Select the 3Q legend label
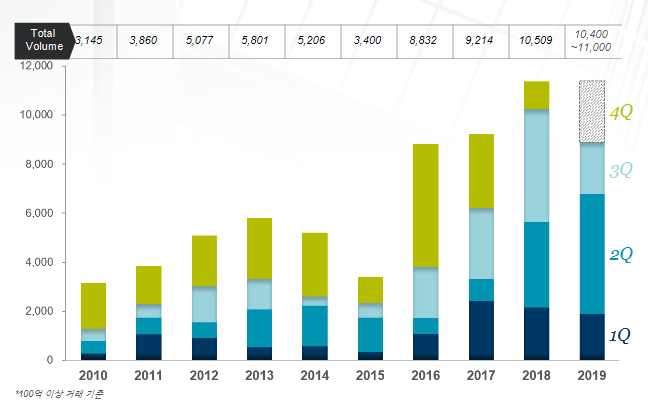This screenshot has height=406, width=648. point(620,170)
